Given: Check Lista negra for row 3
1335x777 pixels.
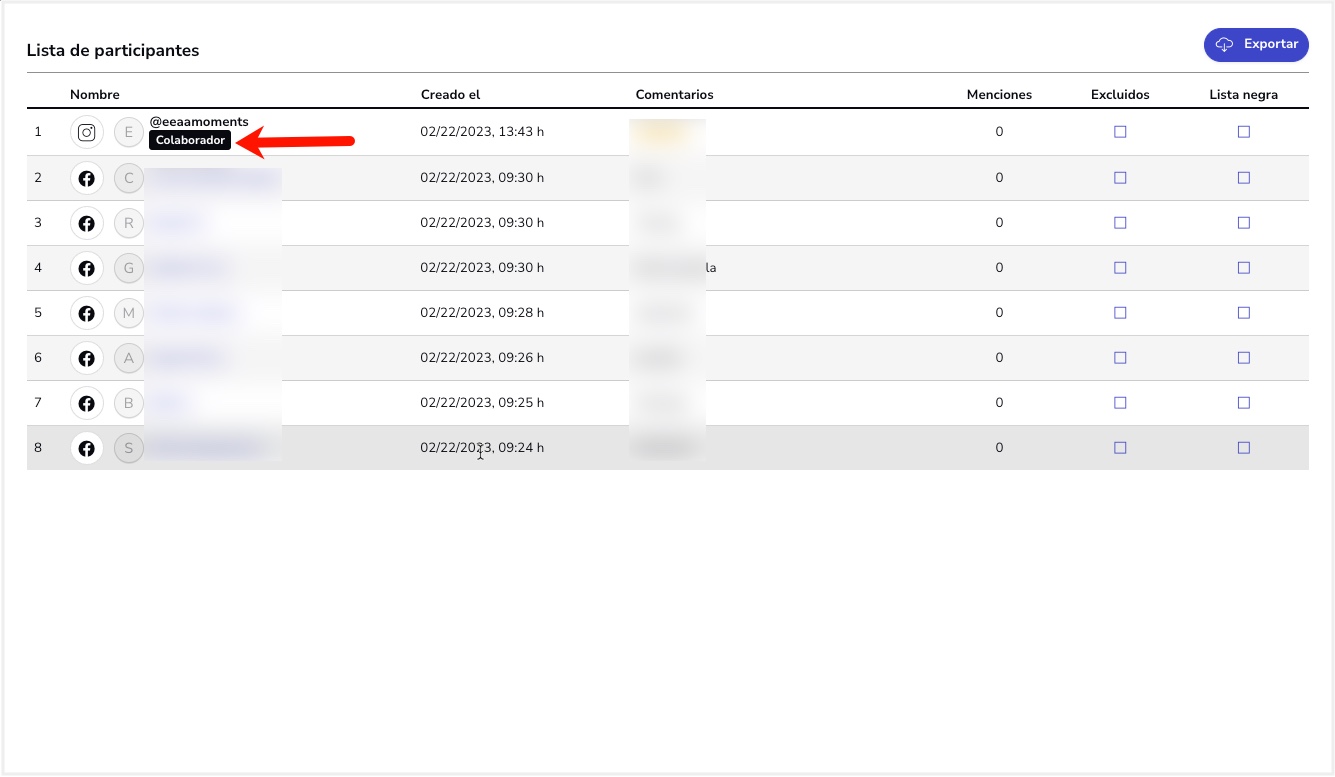Looking at the screenshot, I should click(x=1244, y=223).
